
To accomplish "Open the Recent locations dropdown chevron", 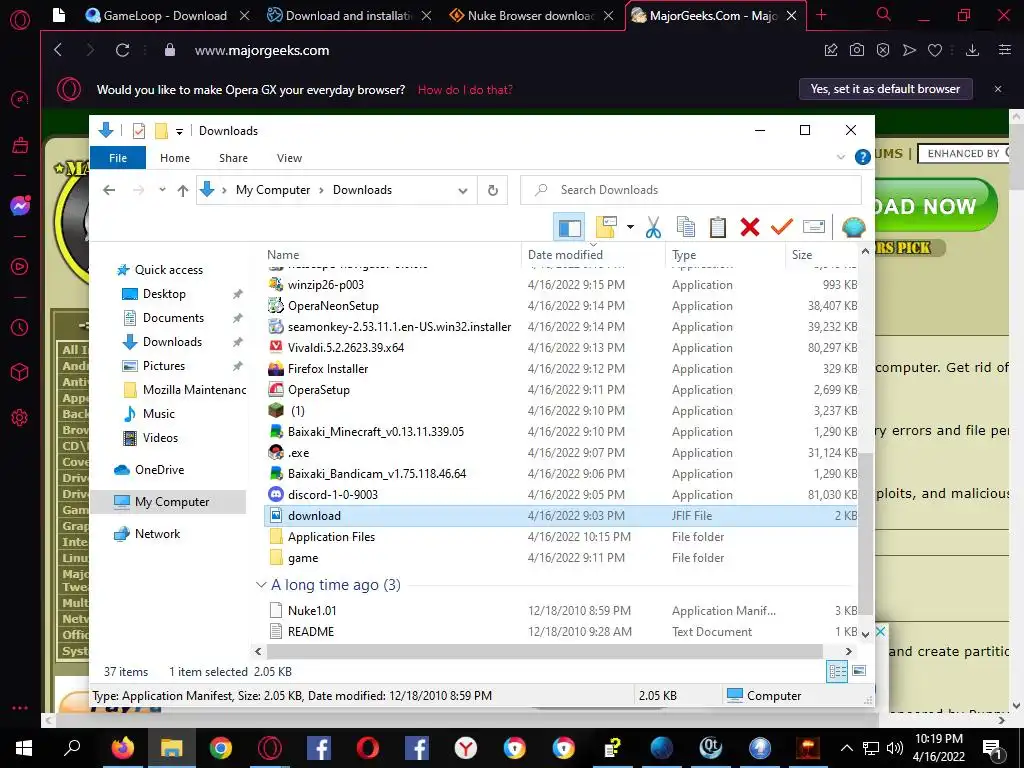I will (162, 190).
